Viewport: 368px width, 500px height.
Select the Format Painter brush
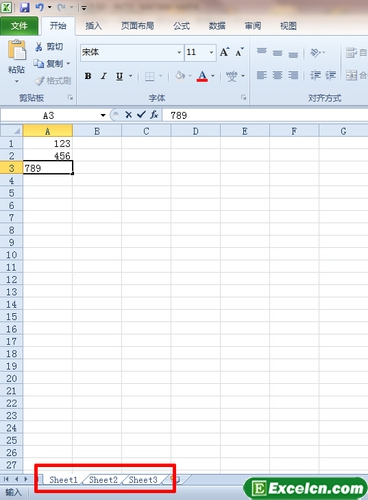[39, 81]
